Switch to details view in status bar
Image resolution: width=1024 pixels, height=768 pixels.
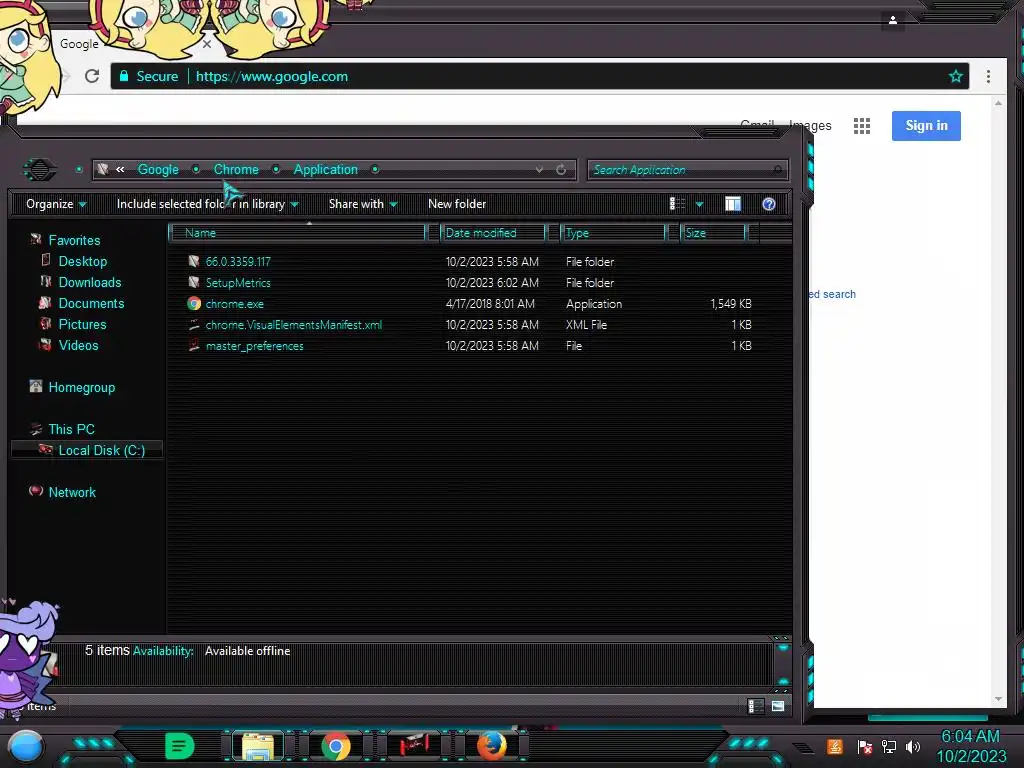(x=756, y=706)
